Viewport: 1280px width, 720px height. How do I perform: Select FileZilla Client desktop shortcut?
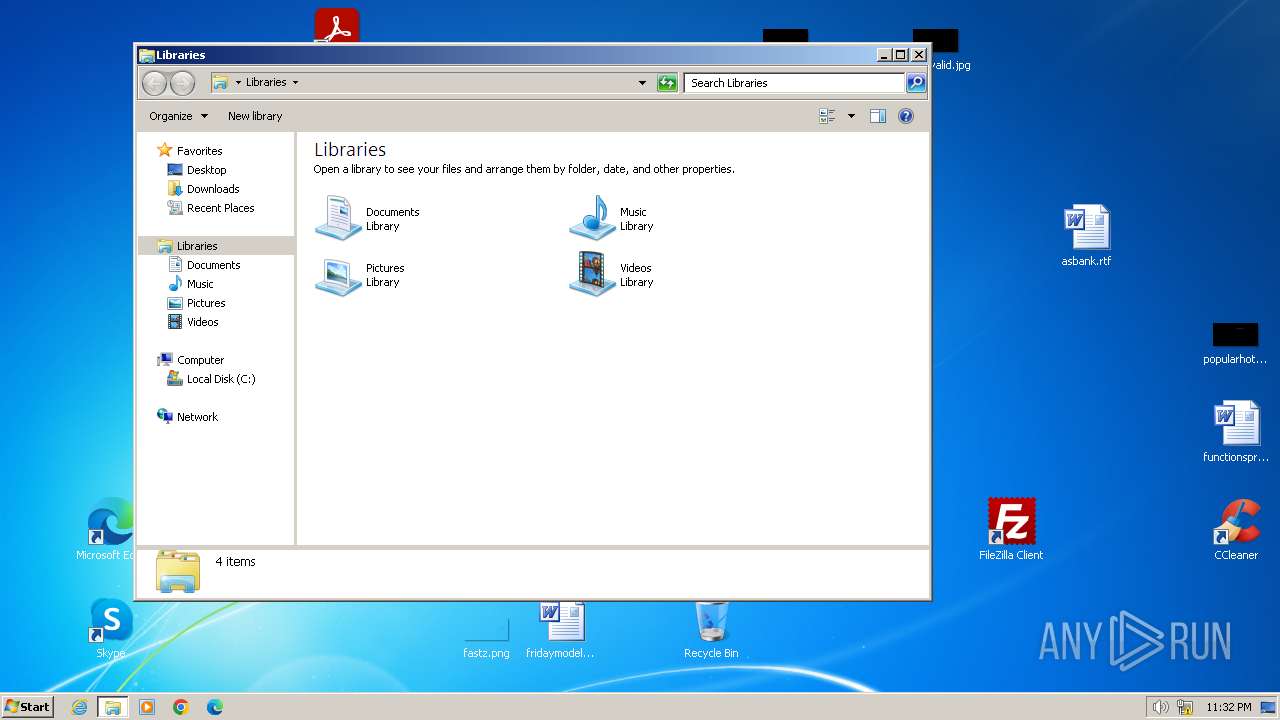click(x=1011, y=529)
